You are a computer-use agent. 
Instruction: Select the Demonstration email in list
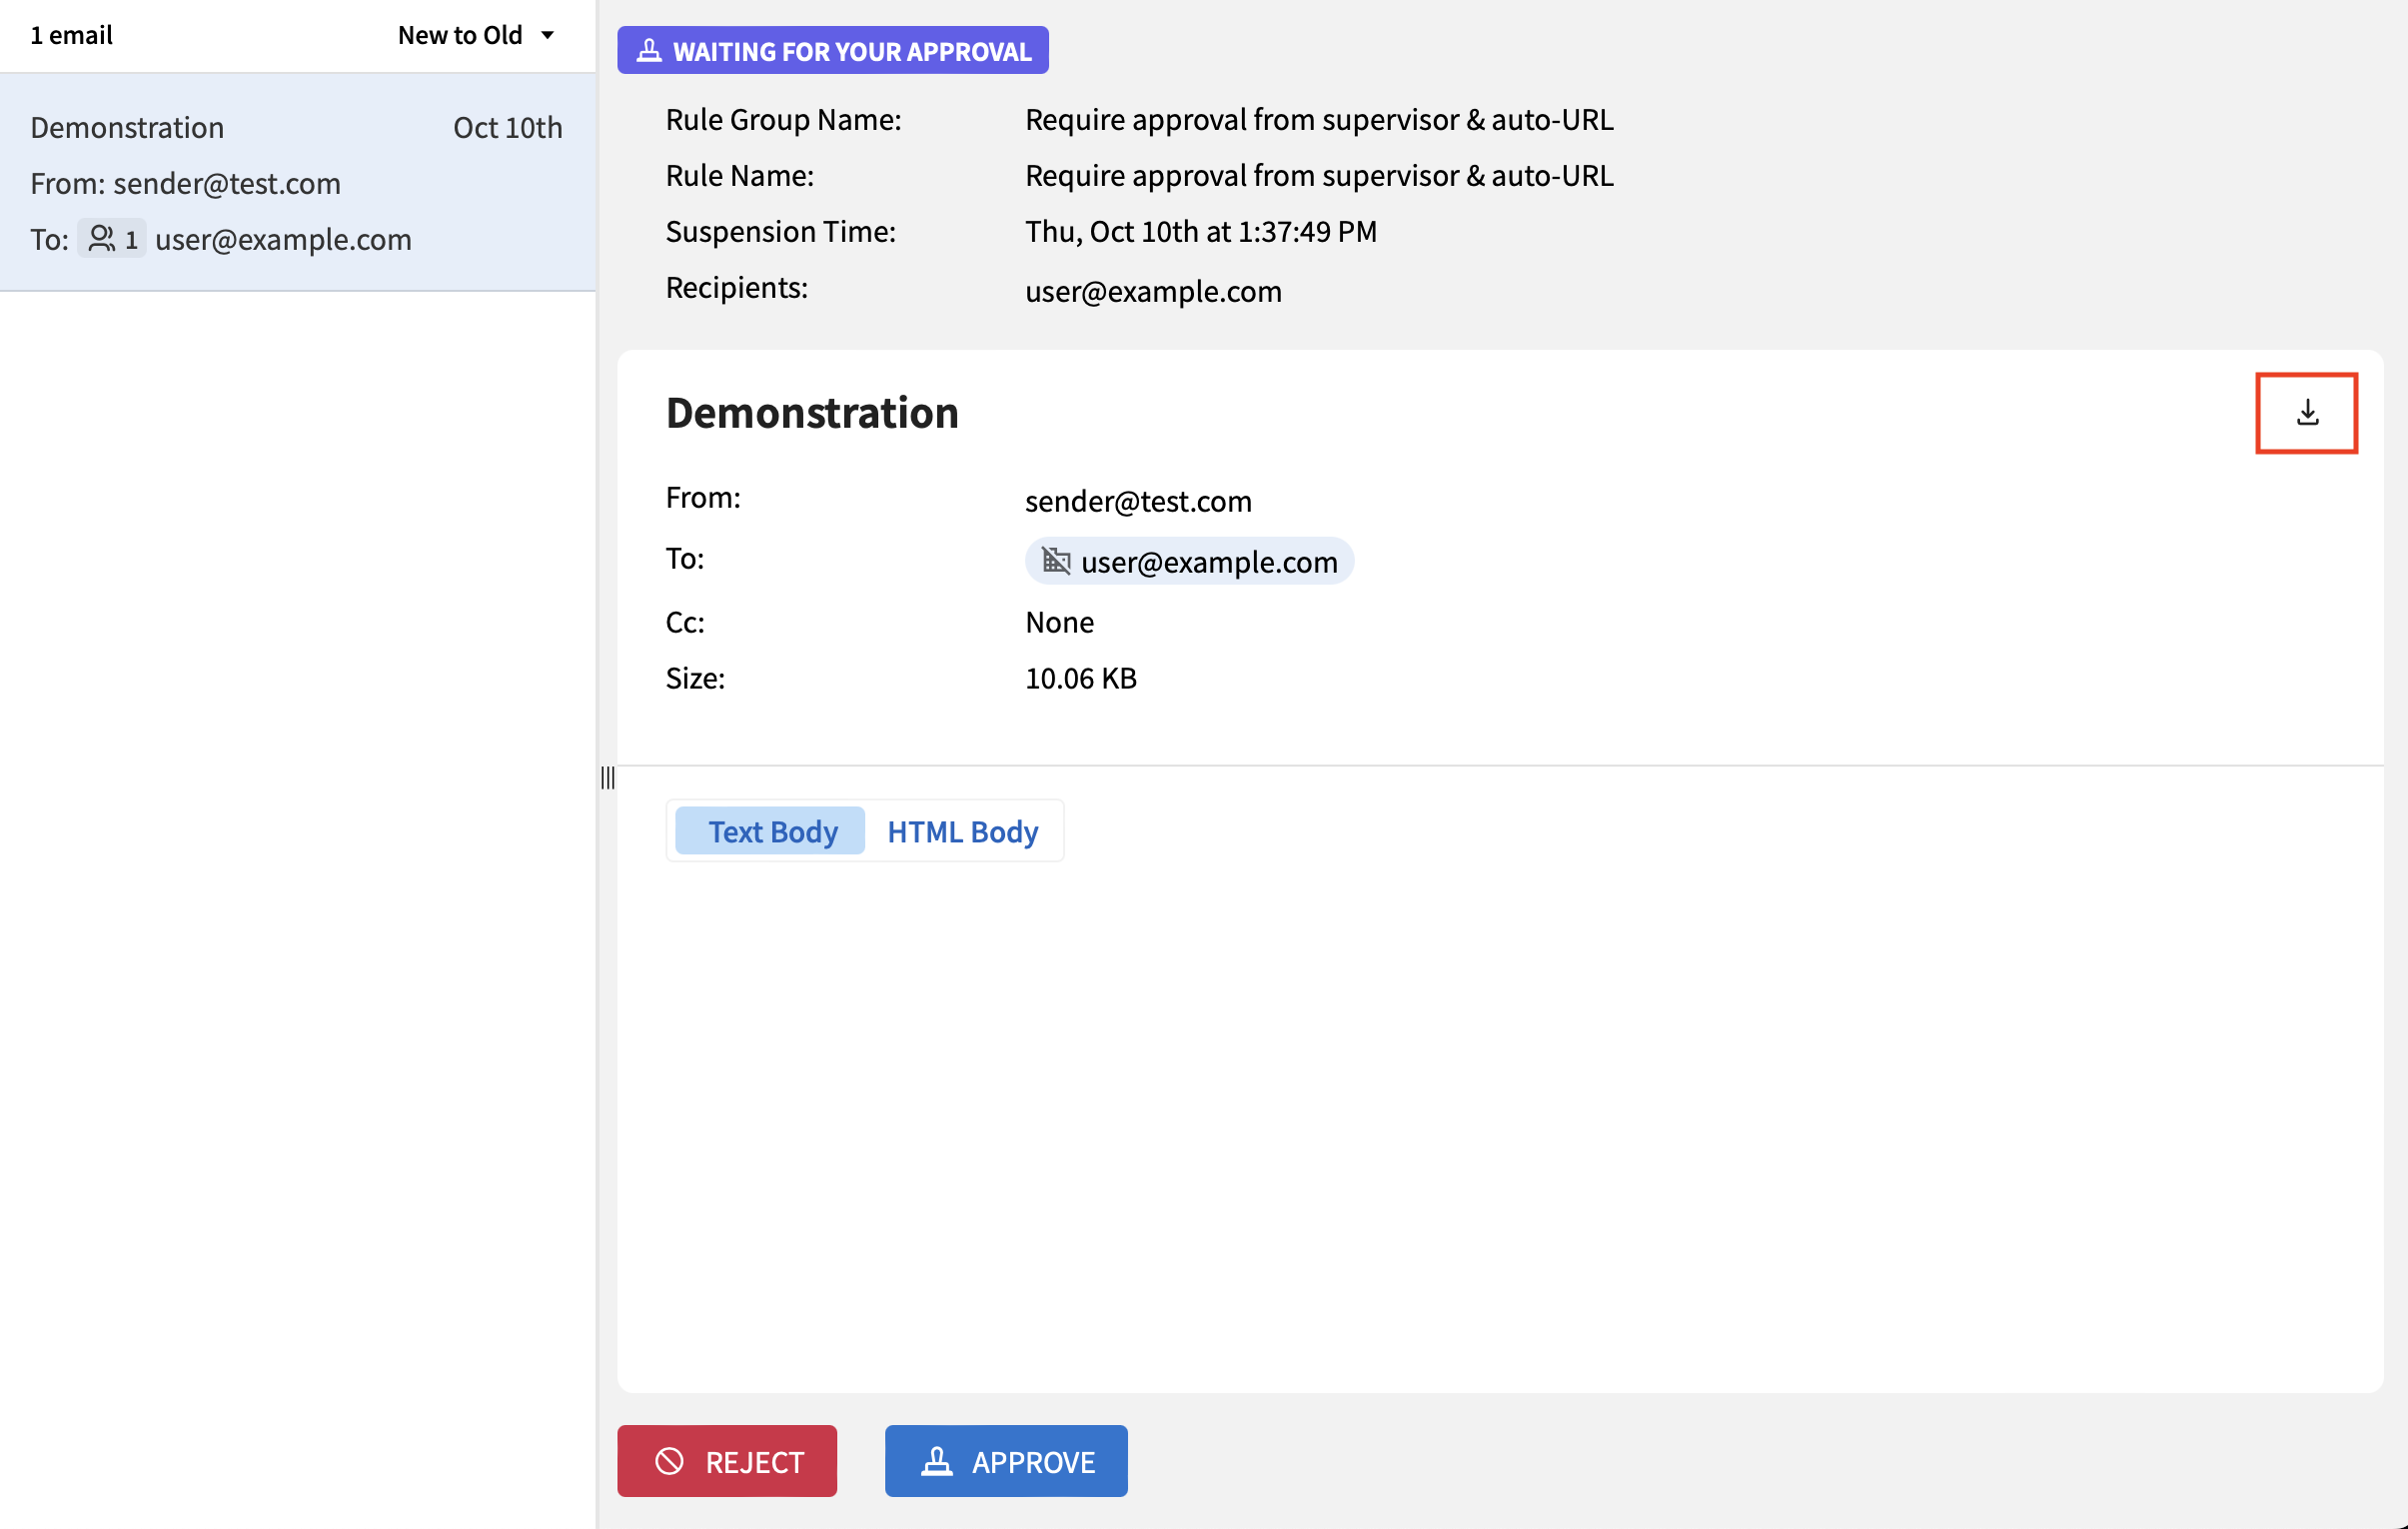[x=297, y=182]
